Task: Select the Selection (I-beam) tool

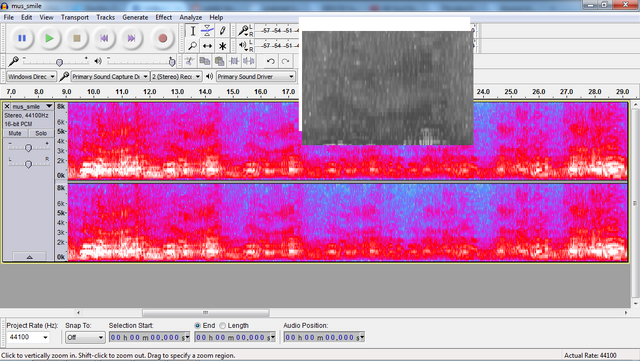Action: 193,31
